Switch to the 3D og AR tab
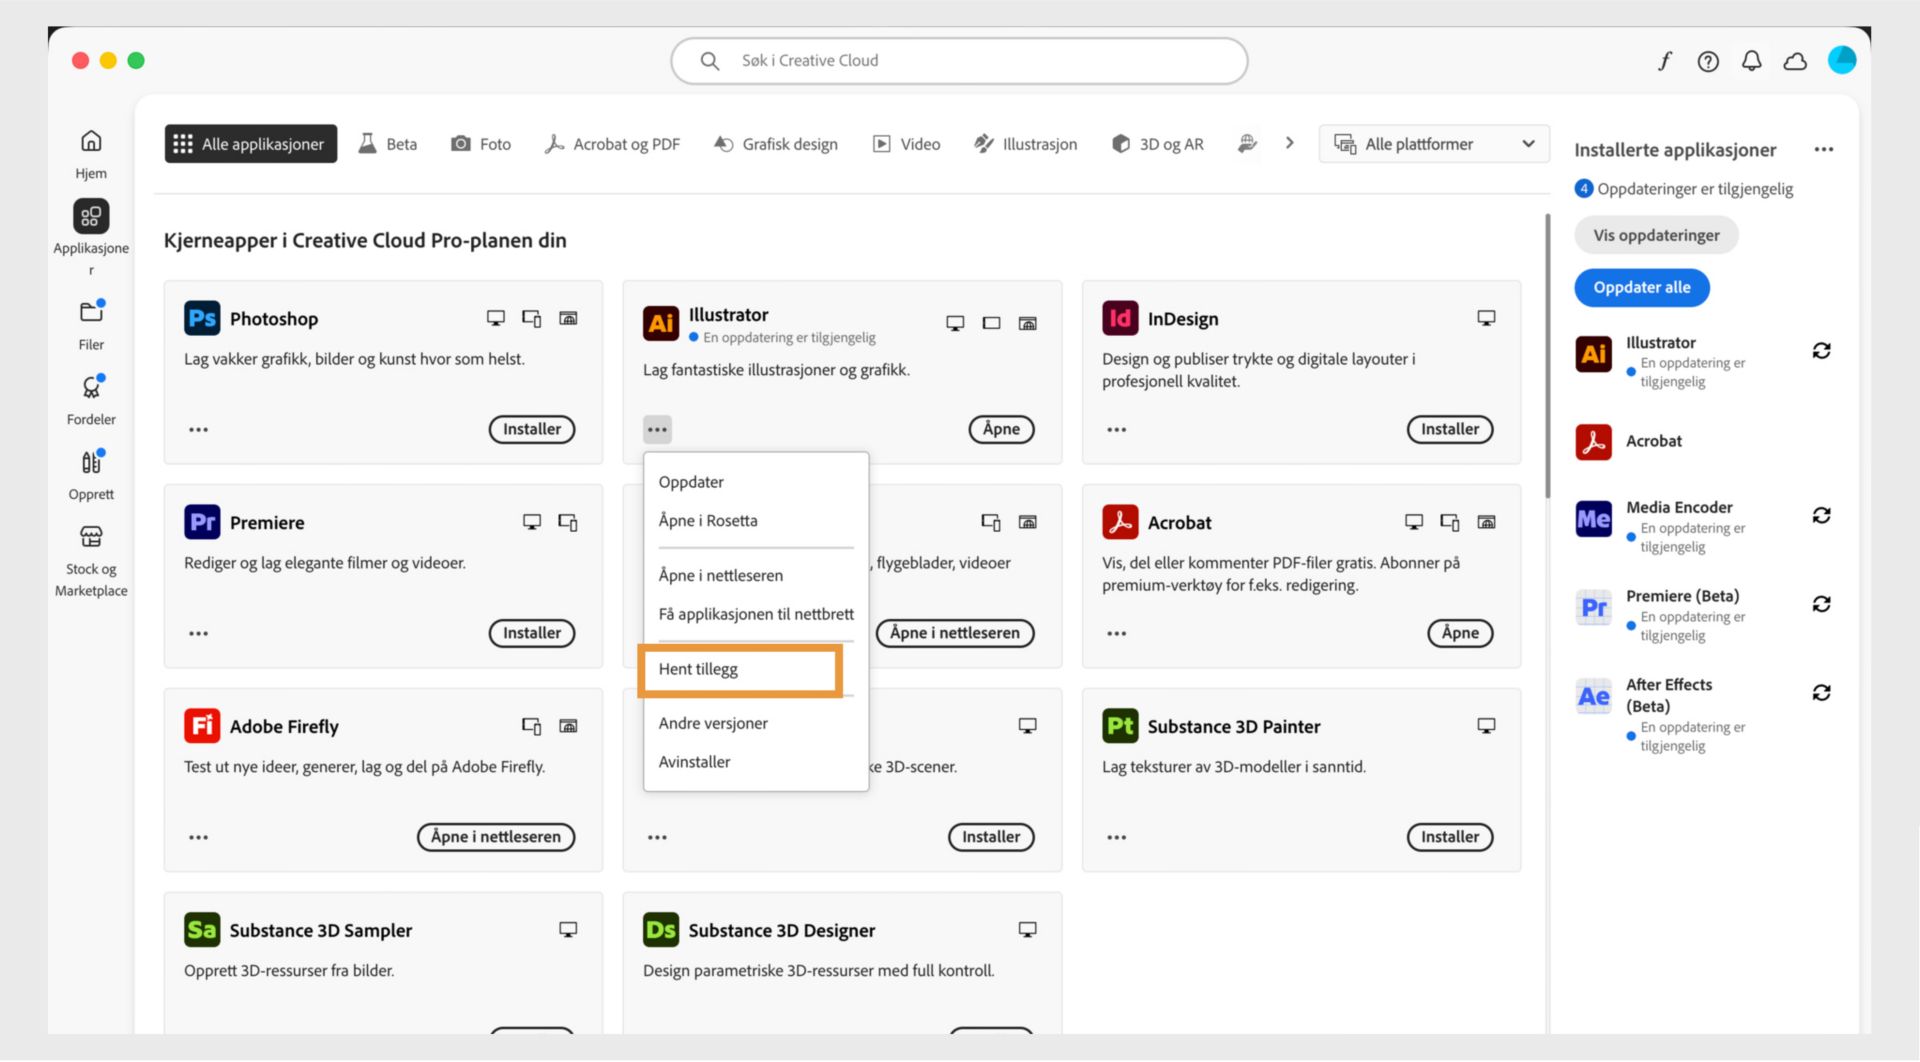The image size is (1920, 1062). [1158, 144]
